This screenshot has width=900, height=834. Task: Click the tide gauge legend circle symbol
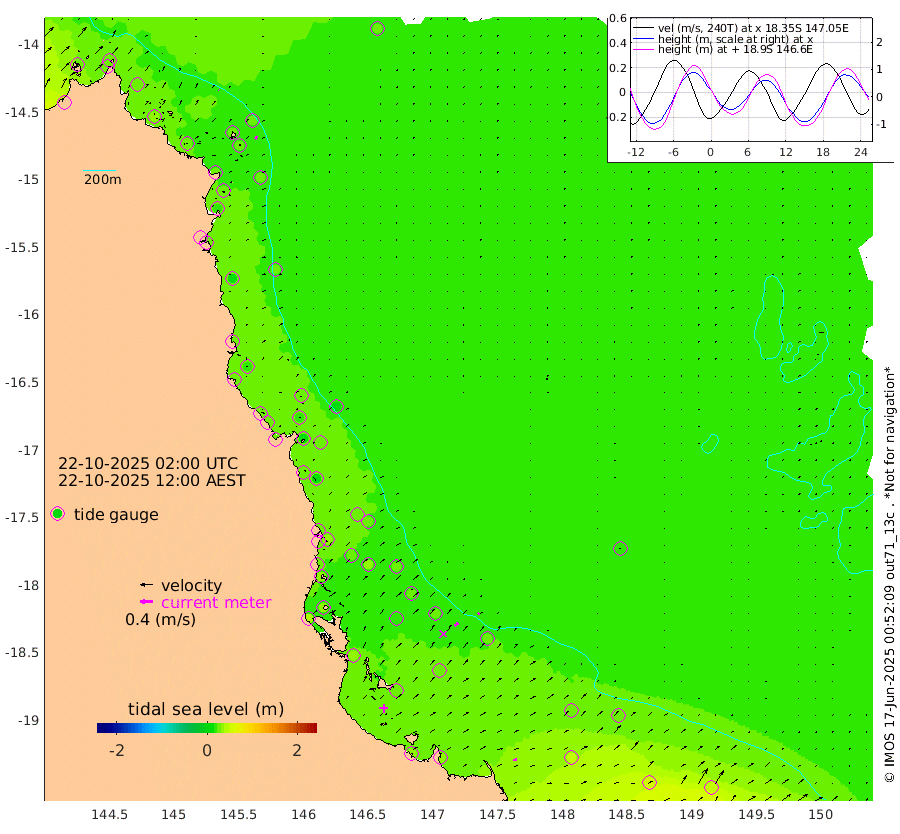[x=57, y=514]
